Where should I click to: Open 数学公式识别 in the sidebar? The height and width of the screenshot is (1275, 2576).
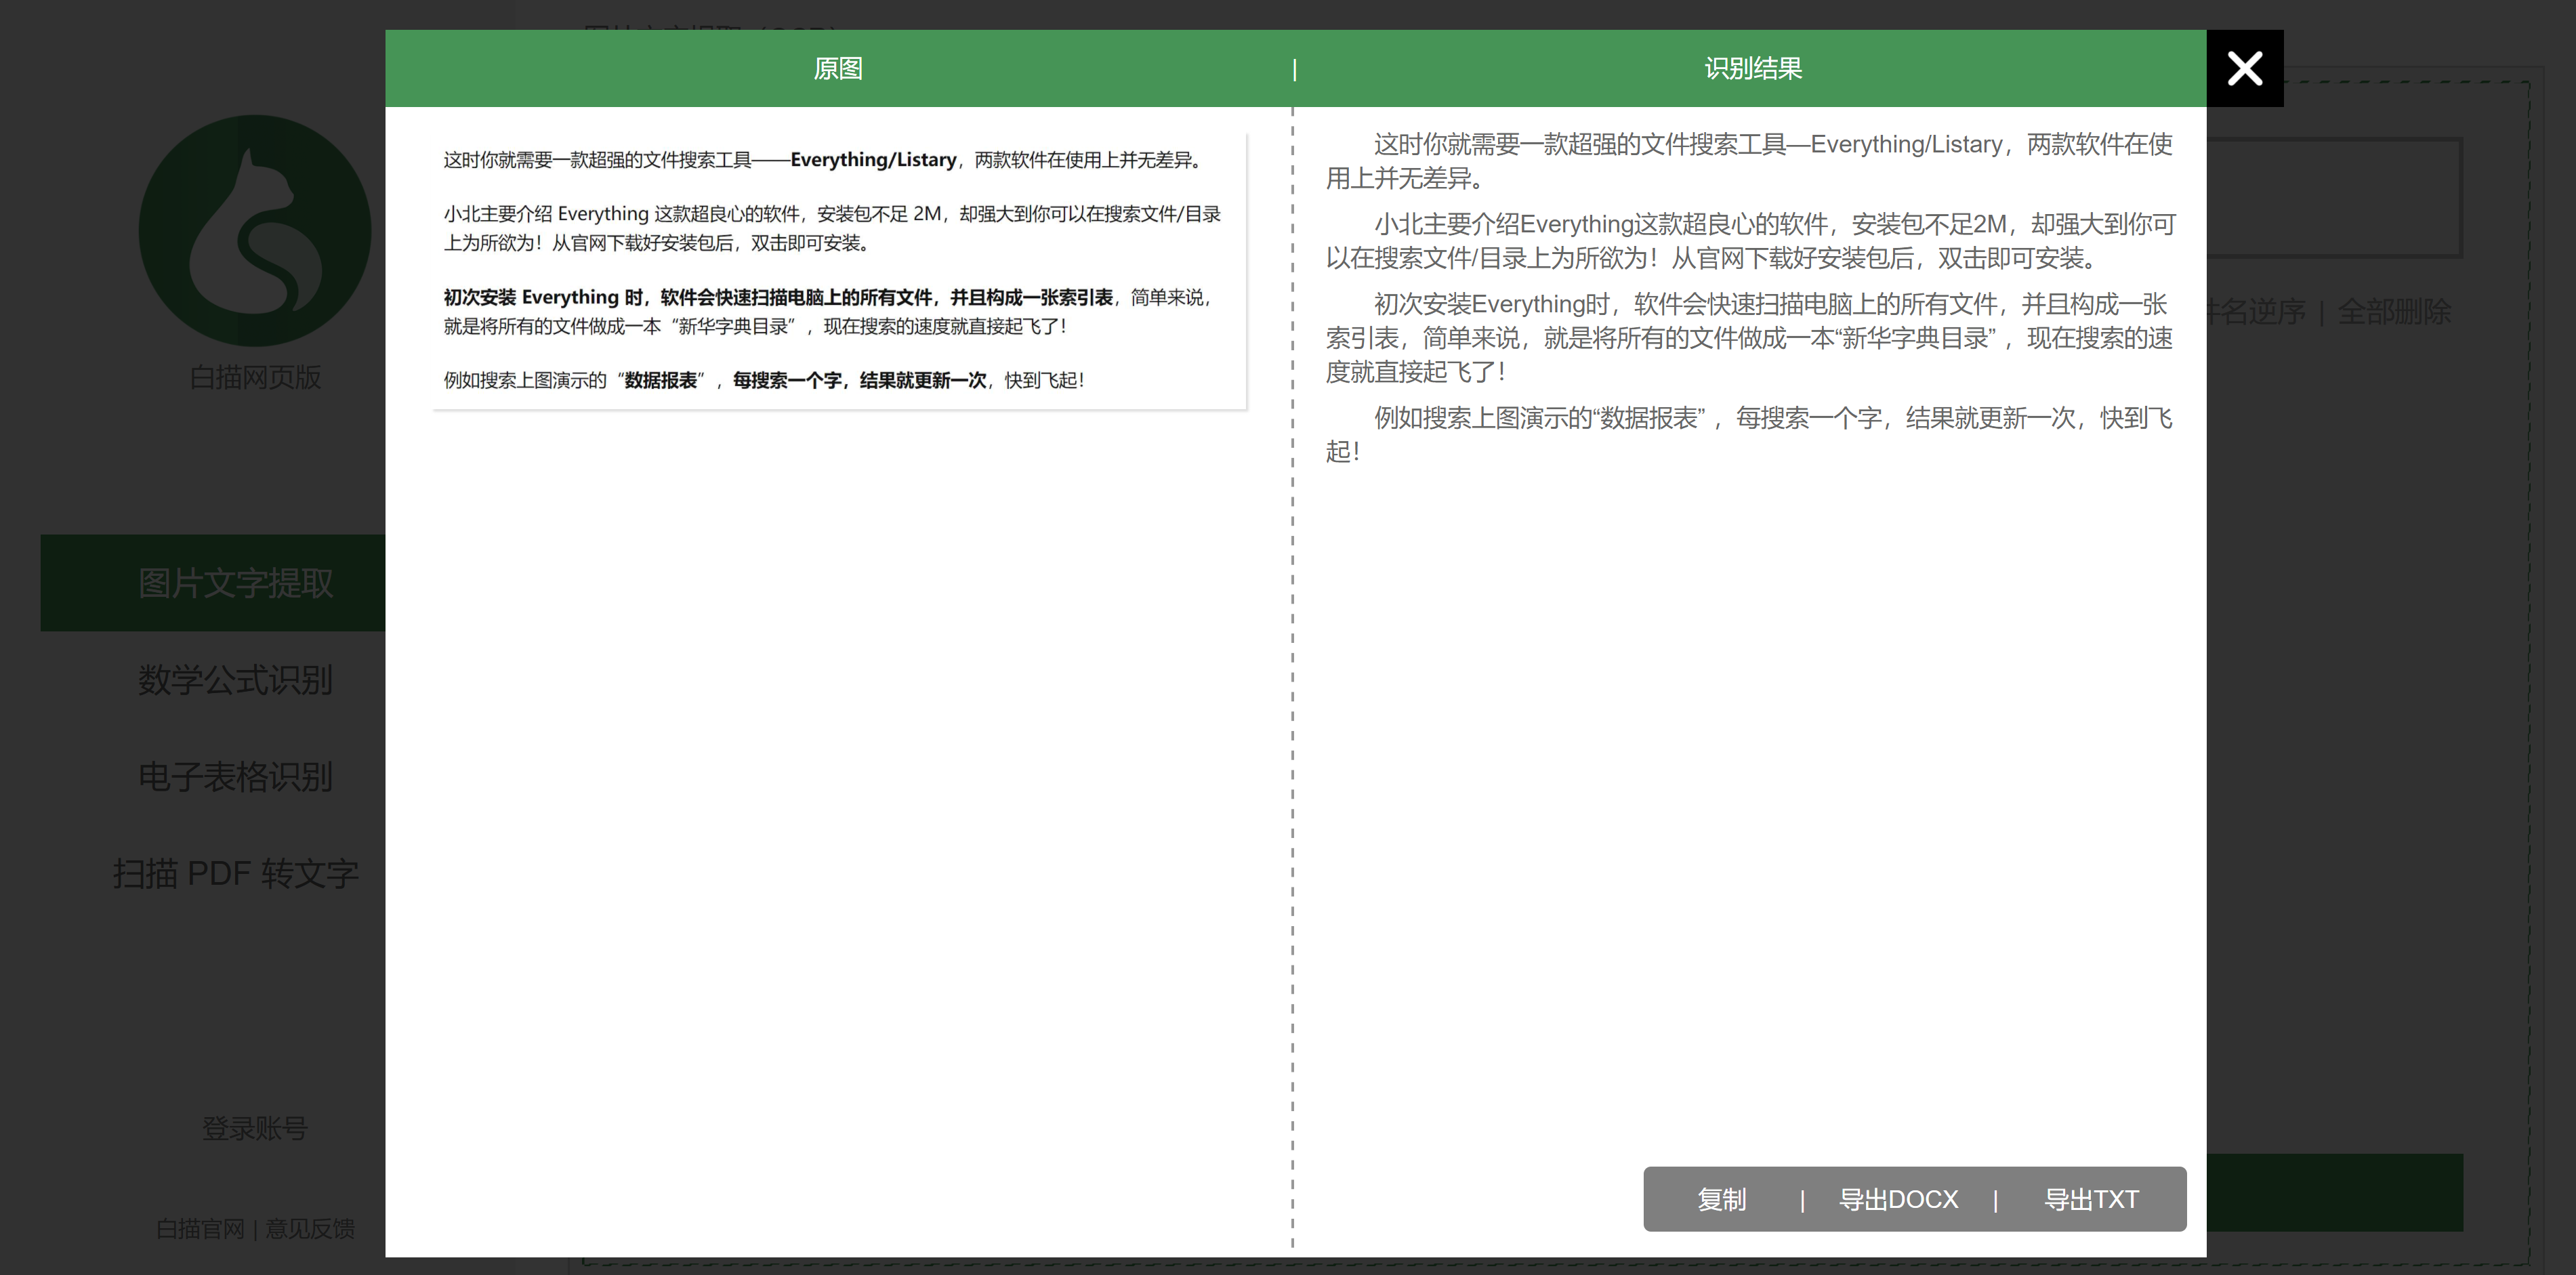[x=235, y=680]
